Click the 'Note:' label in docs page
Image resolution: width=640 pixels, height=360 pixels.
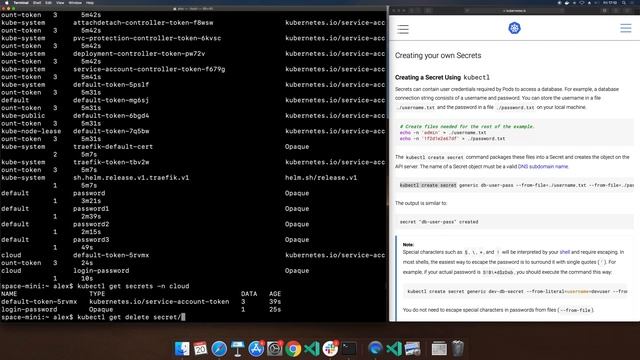tap(408, 244)
